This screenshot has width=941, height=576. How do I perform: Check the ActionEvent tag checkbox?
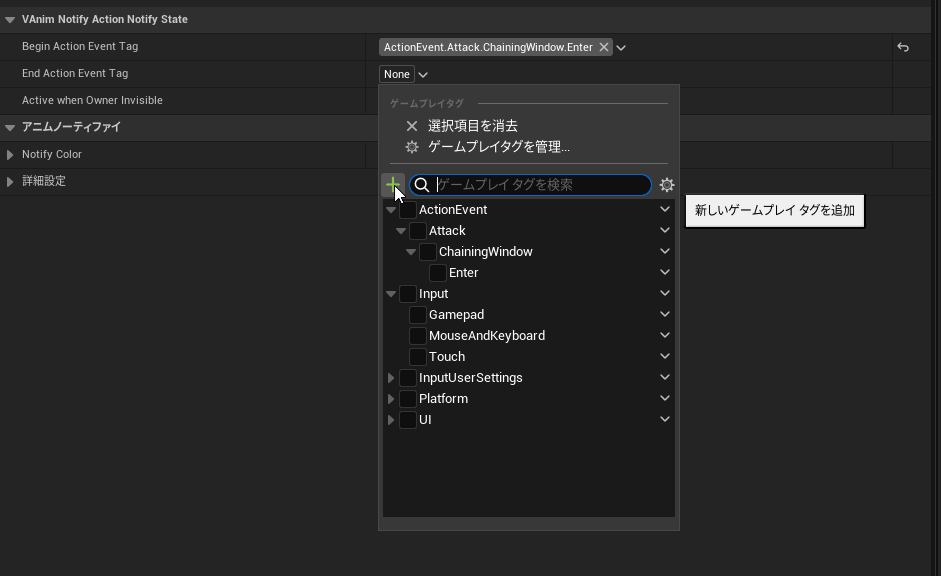click(408, 210)
